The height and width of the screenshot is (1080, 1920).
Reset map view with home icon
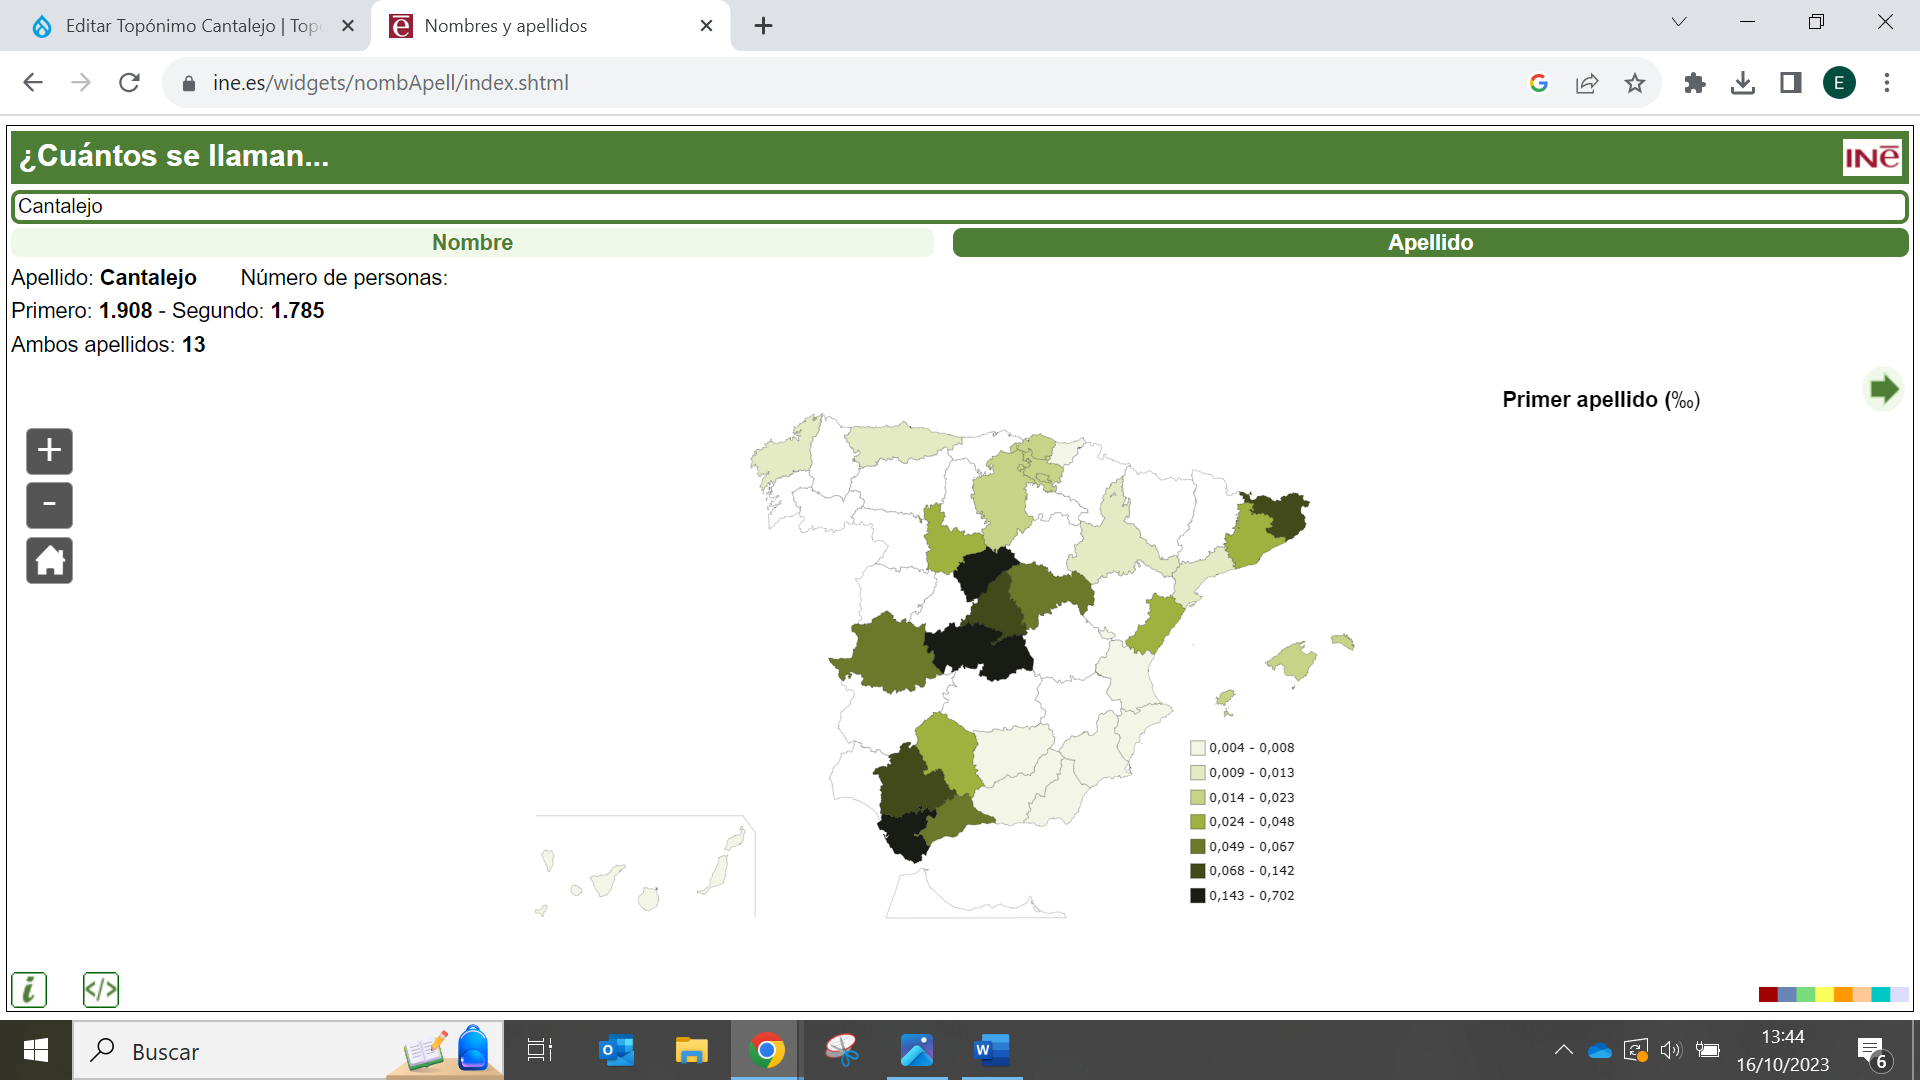click(x=49, y=560)
